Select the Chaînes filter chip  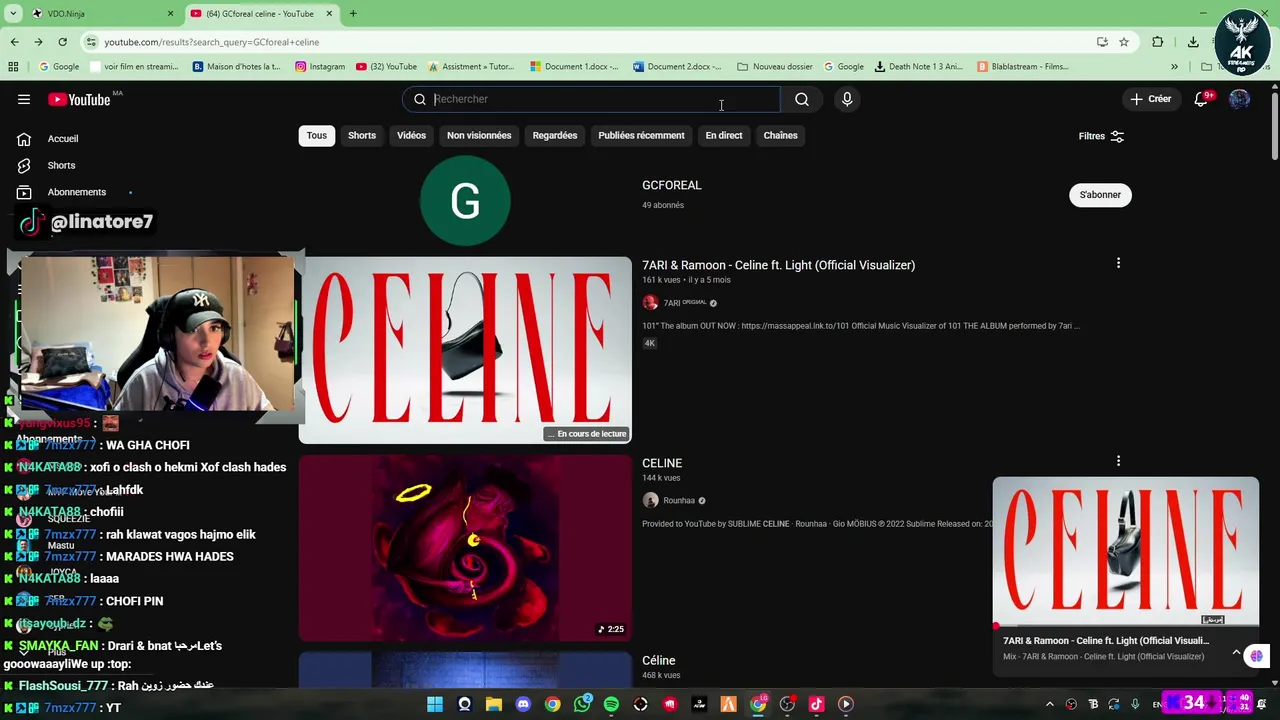[780, 136]
